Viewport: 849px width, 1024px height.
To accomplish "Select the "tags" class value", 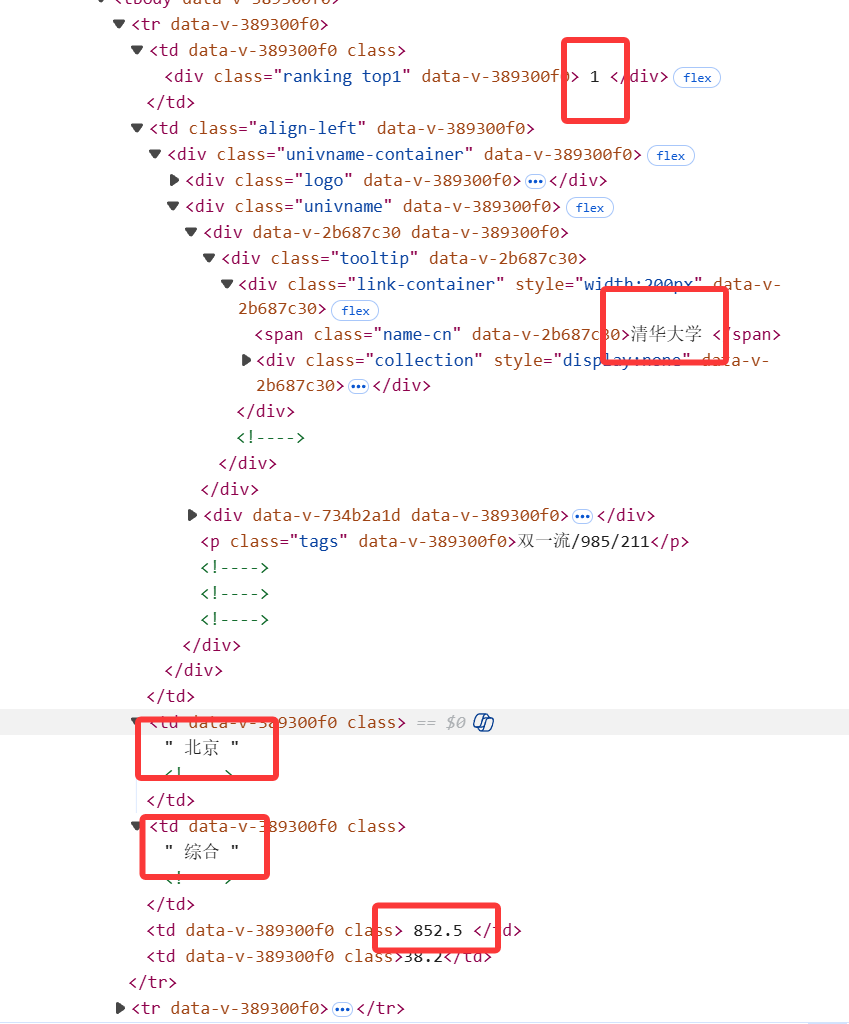I will pyautogui.click(x=318, y=541).
